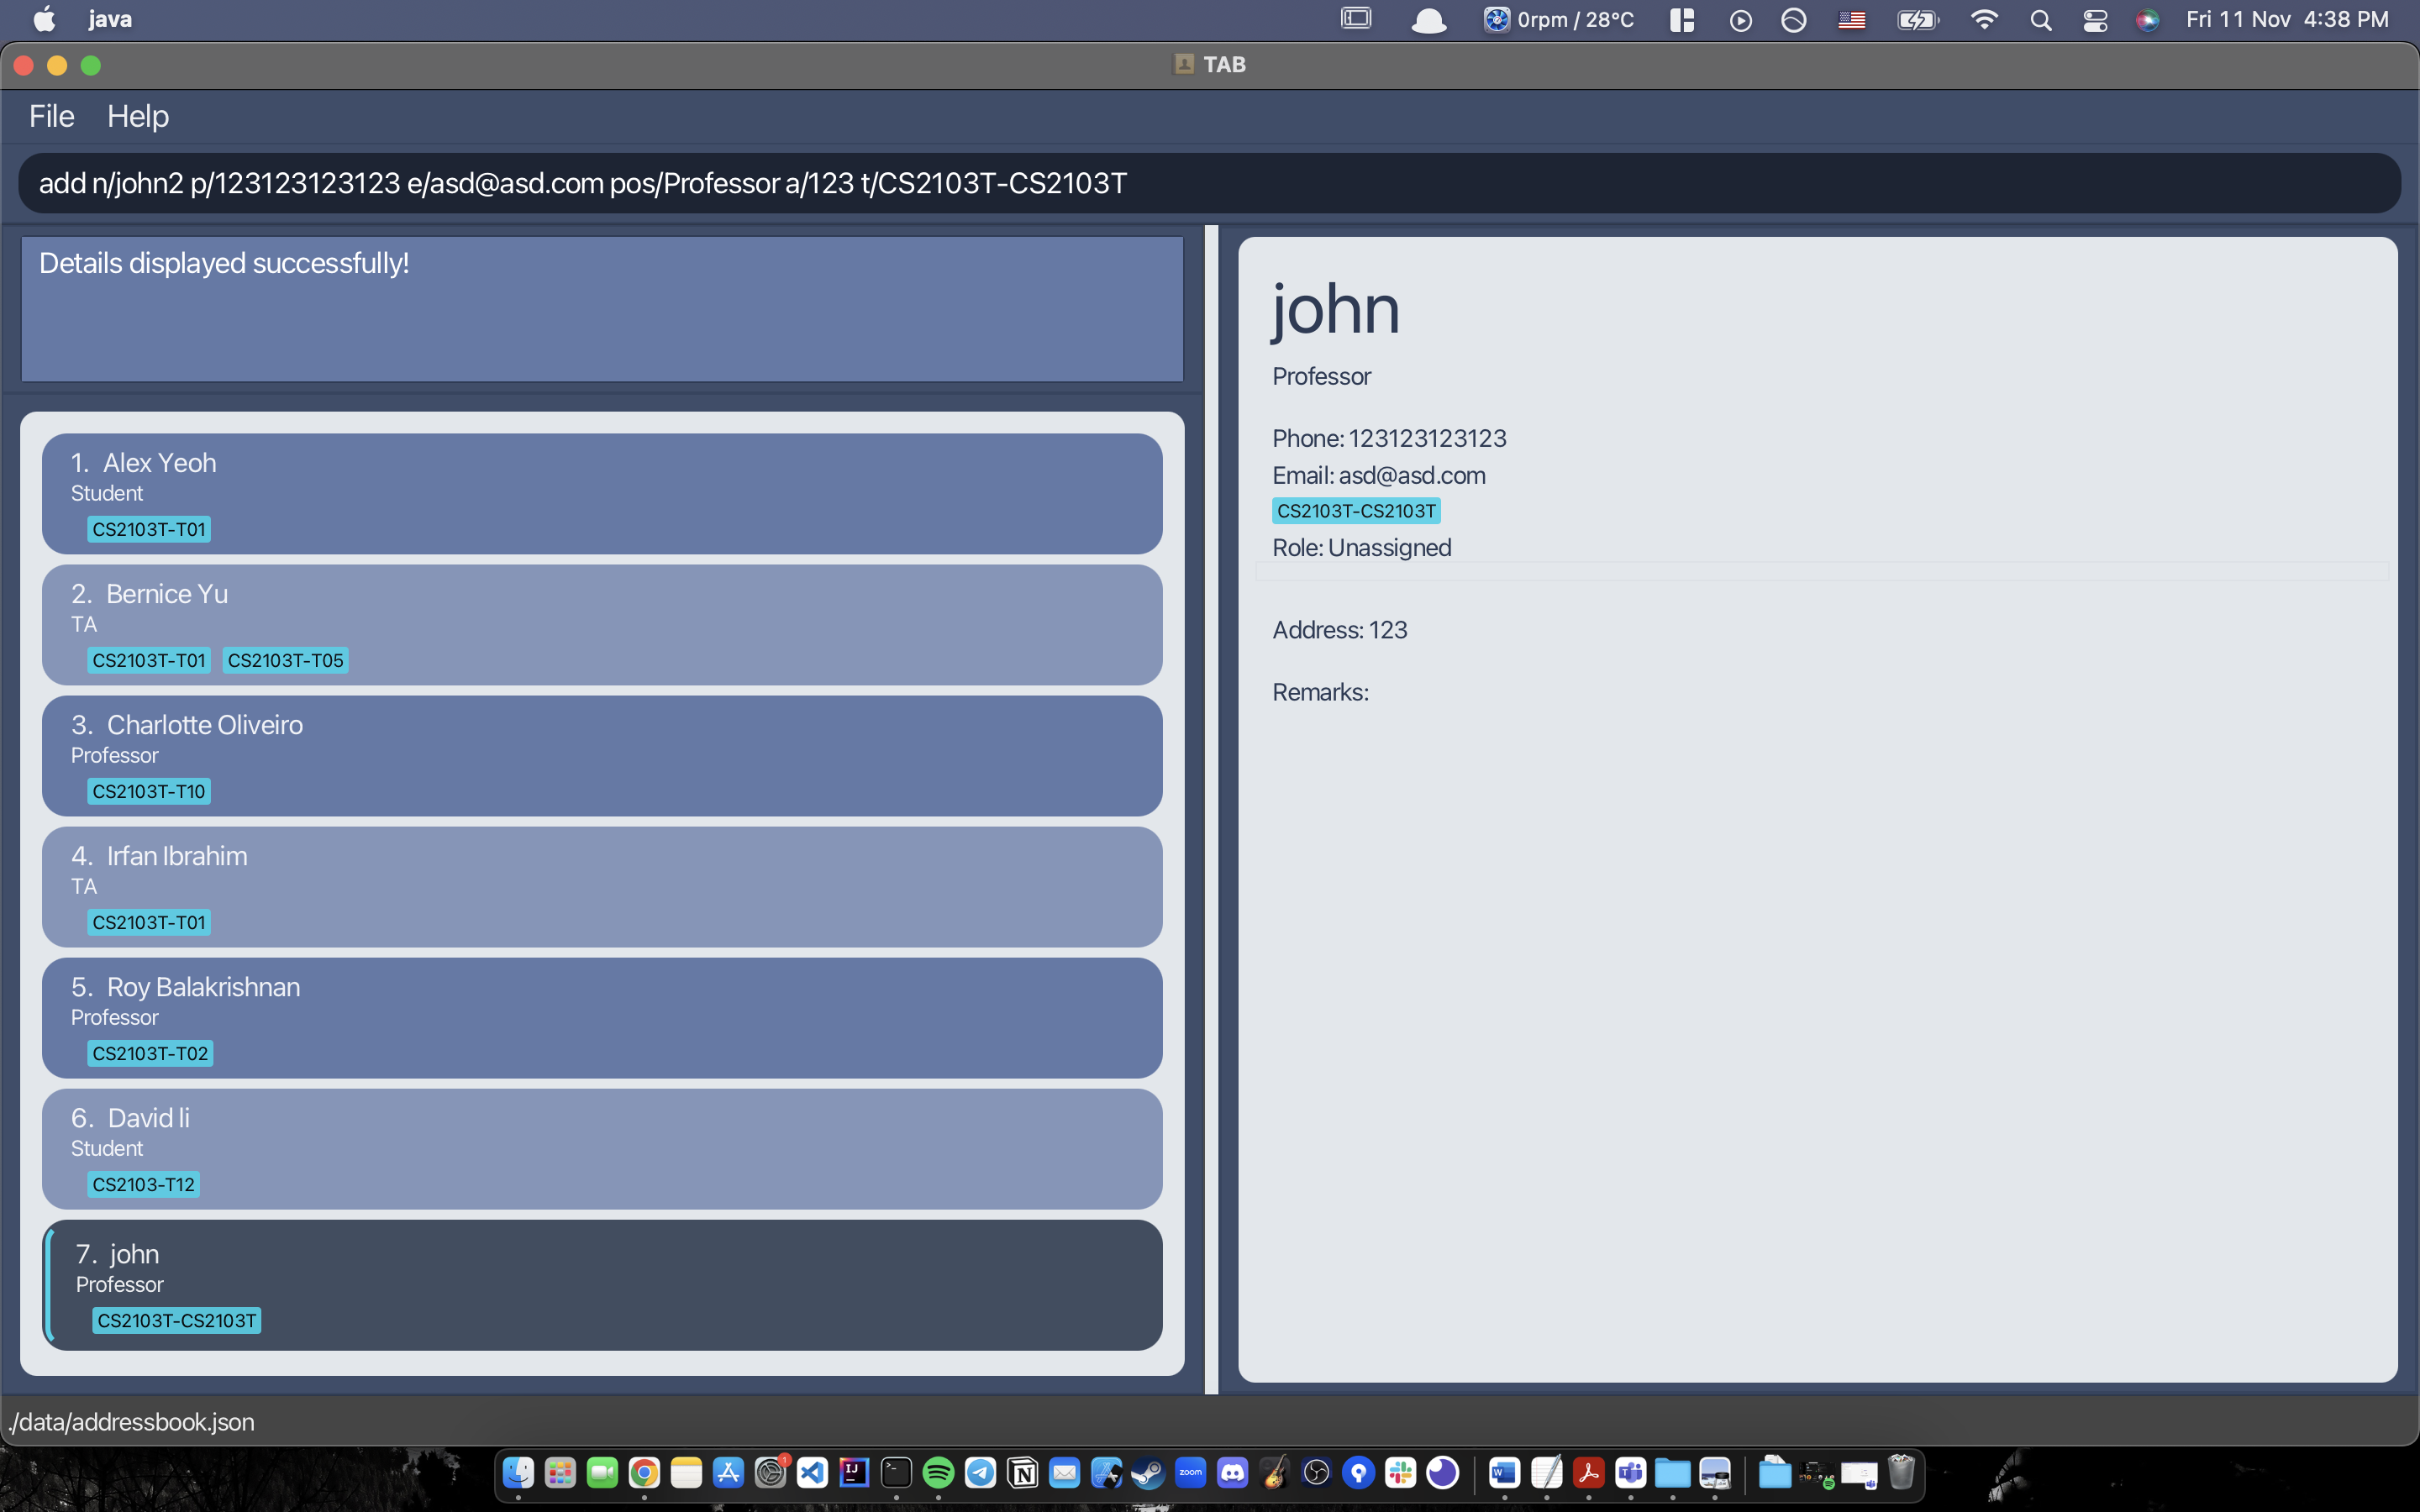
Task: Open Control Center in the menu bar
Action: coord(2095,20)
